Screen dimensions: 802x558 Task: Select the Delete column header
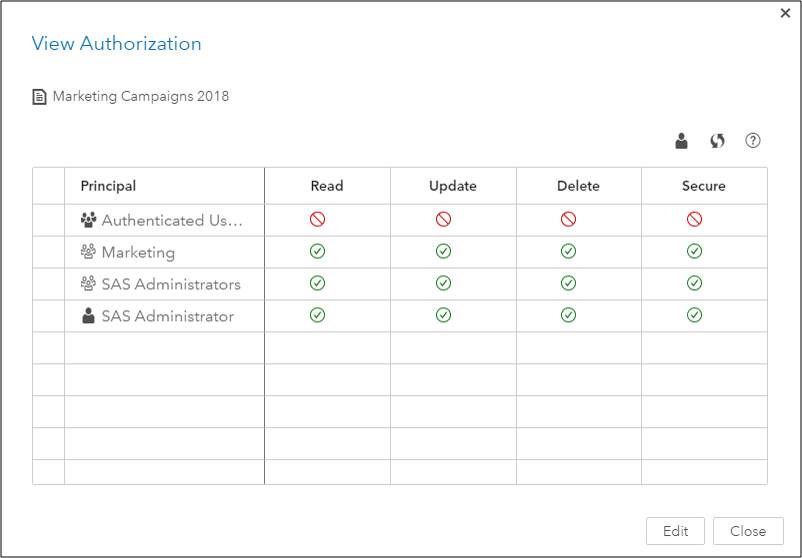[578, 186]
